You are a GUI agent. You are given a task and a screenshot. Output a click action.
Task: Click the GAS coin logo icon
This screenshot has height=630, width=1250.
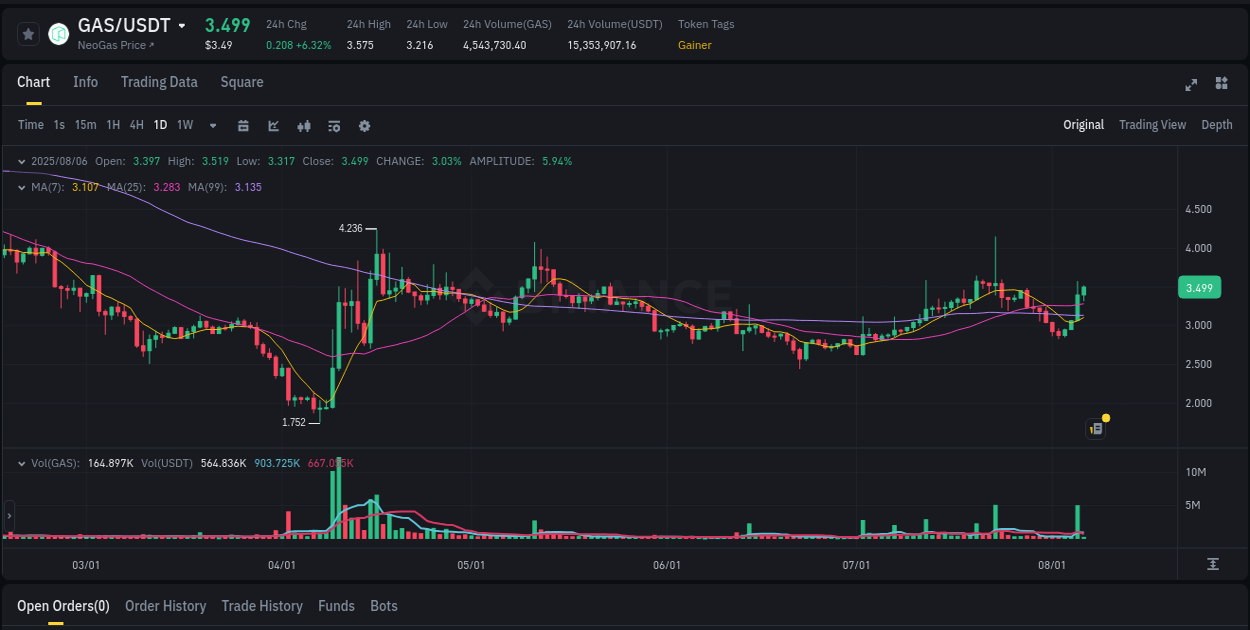pos(58,33)
